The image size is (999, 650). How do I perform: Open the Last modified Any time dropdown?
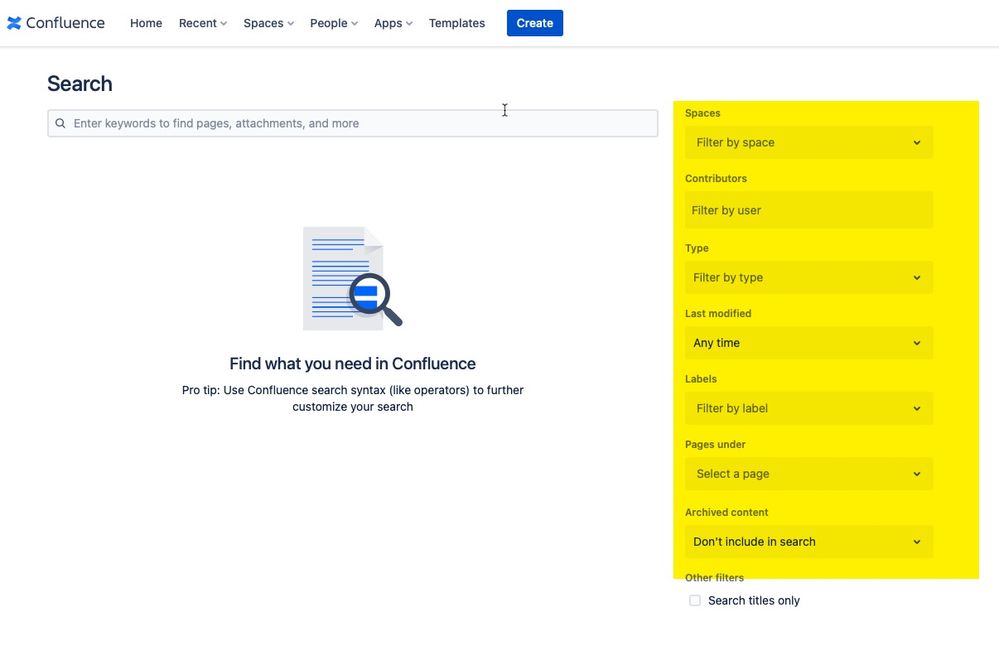[x=809, y=343]
